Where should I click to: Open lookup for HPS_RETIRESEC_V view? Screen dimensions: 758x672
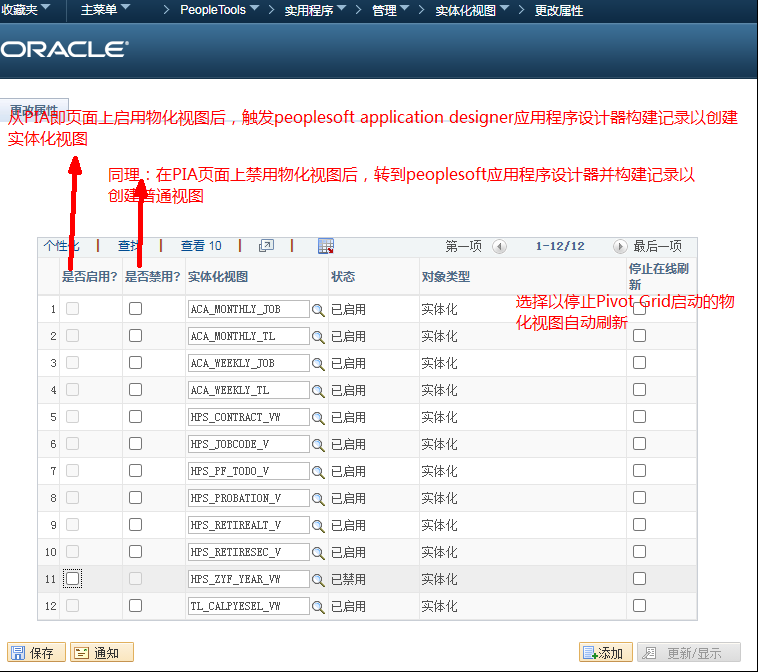[x=318, y=553]
